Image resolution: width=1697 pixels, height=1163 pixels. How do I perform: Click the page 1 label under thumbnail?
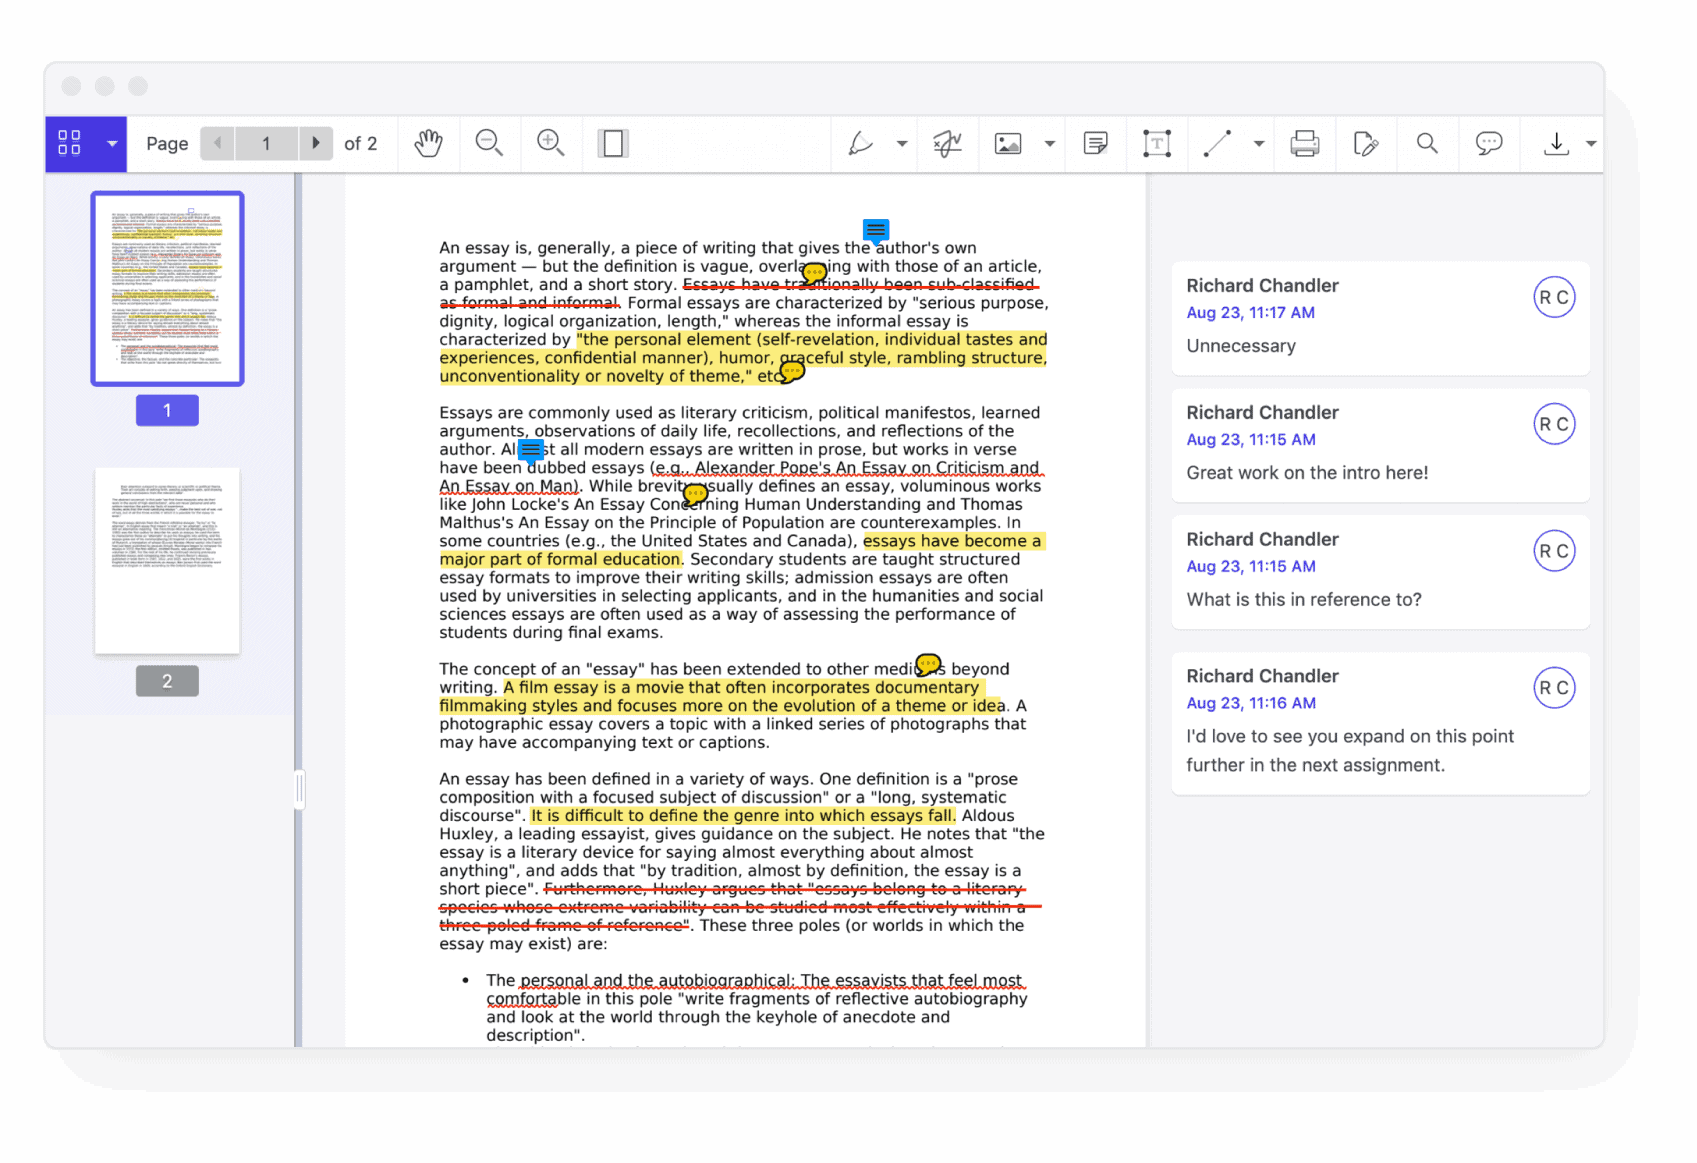(x=167, y=410)
